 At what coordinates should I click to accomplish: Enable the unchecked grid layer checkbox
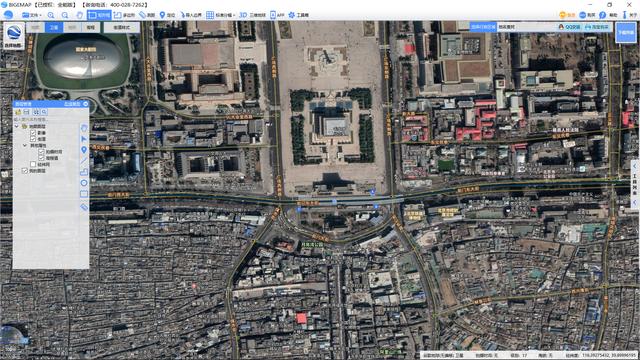33,164
